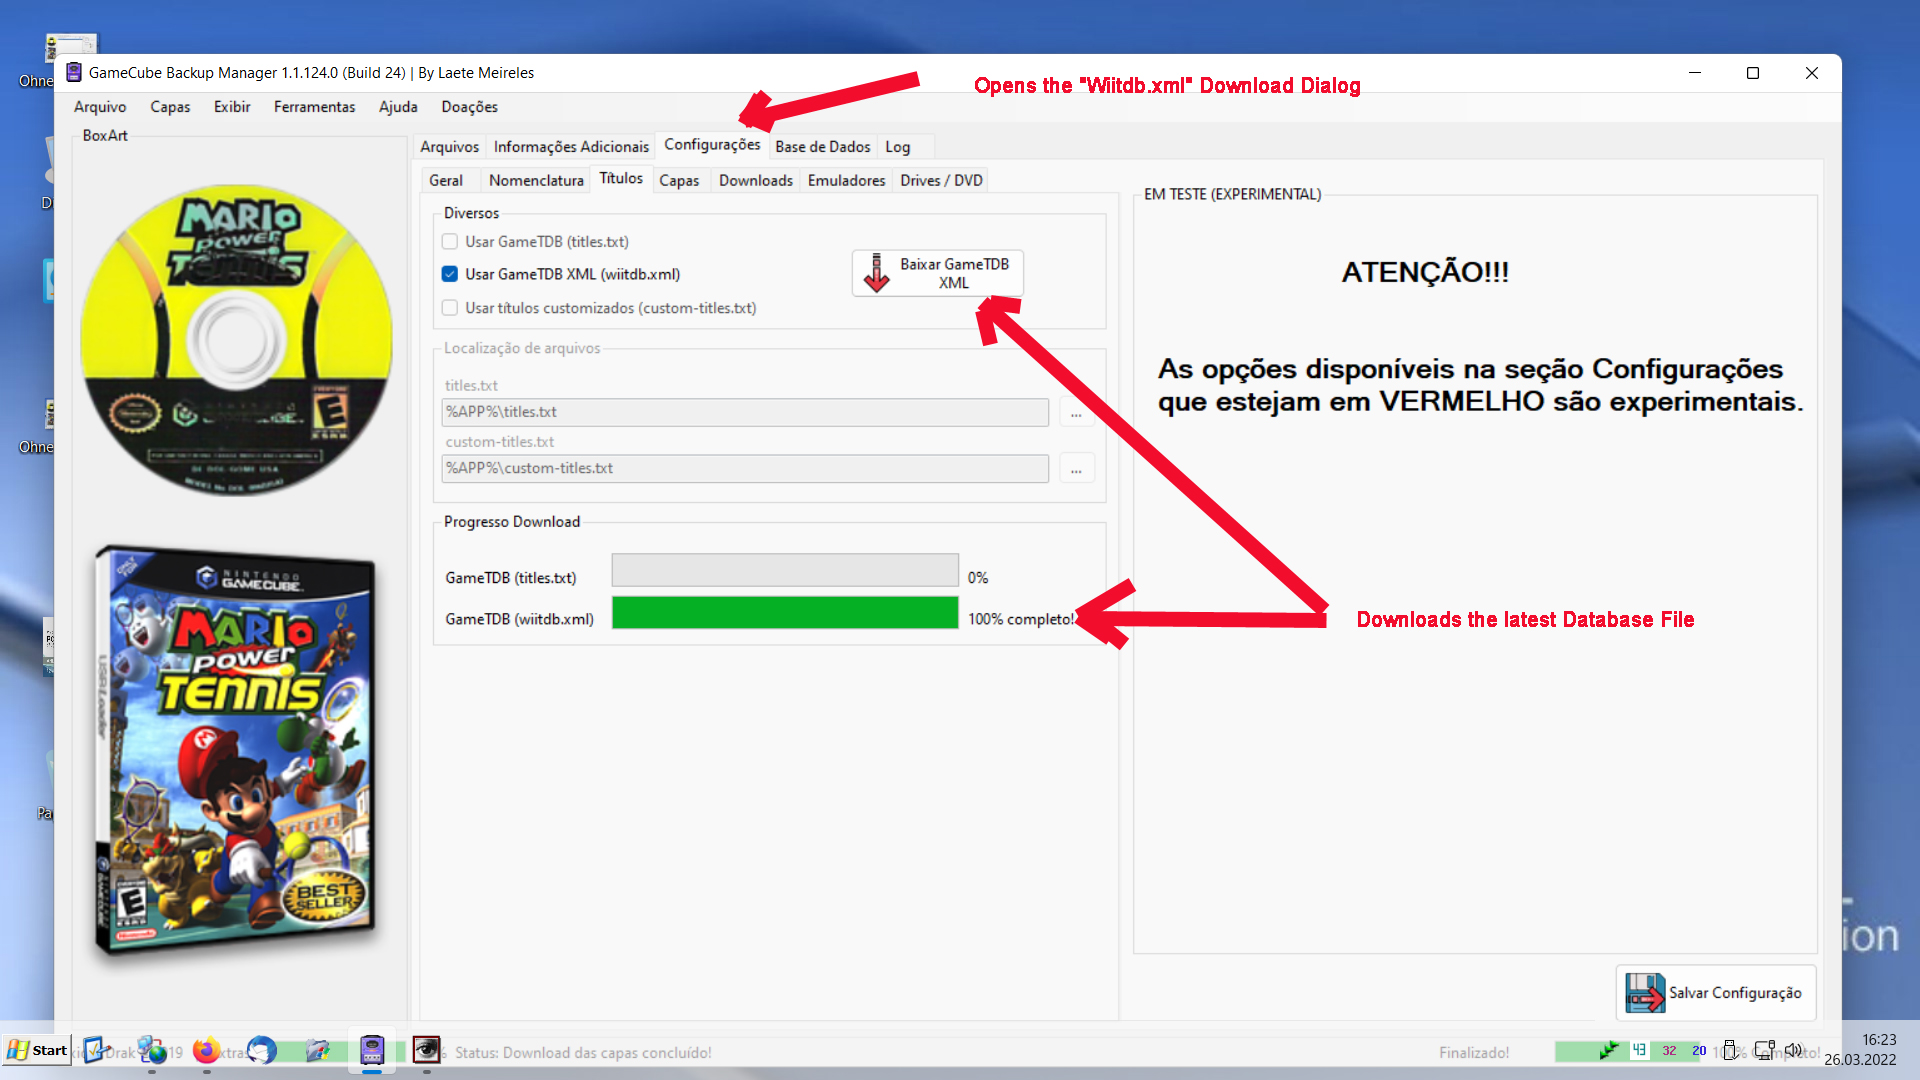
Task: Switch to GameCube Backup Manager taskbar icon
Action: coord(372,1050)
